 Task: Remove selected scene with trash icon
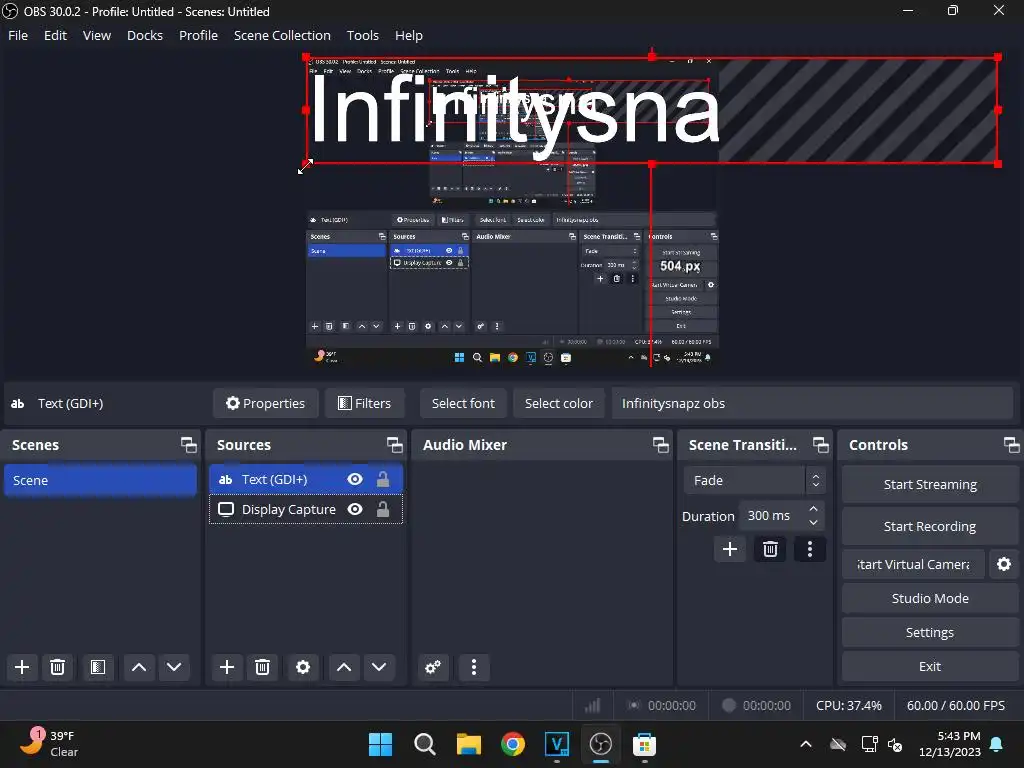pyautogui.click(x=57, y=667)
